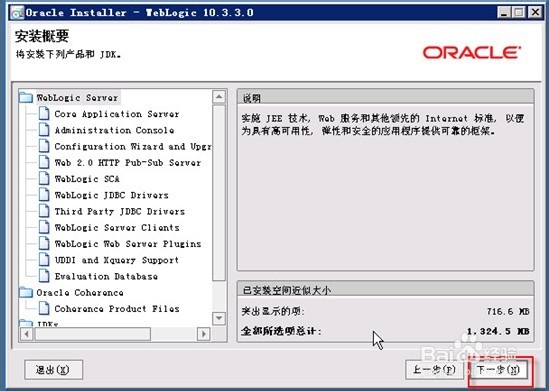This screenshot has width=549, height=391.
Task: Click the tree's vertical scrollbar thumb
Action: pyautogui.click(x=219, y=193)
